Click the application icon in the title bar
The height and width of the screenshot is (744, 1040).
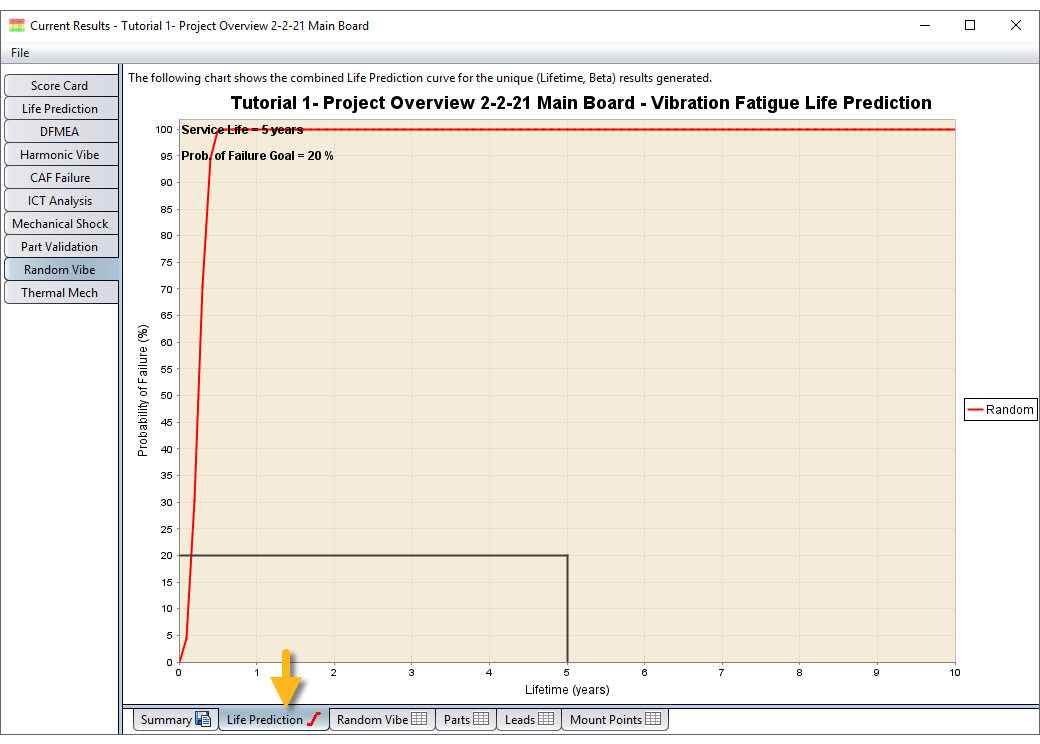click(17, 26)
